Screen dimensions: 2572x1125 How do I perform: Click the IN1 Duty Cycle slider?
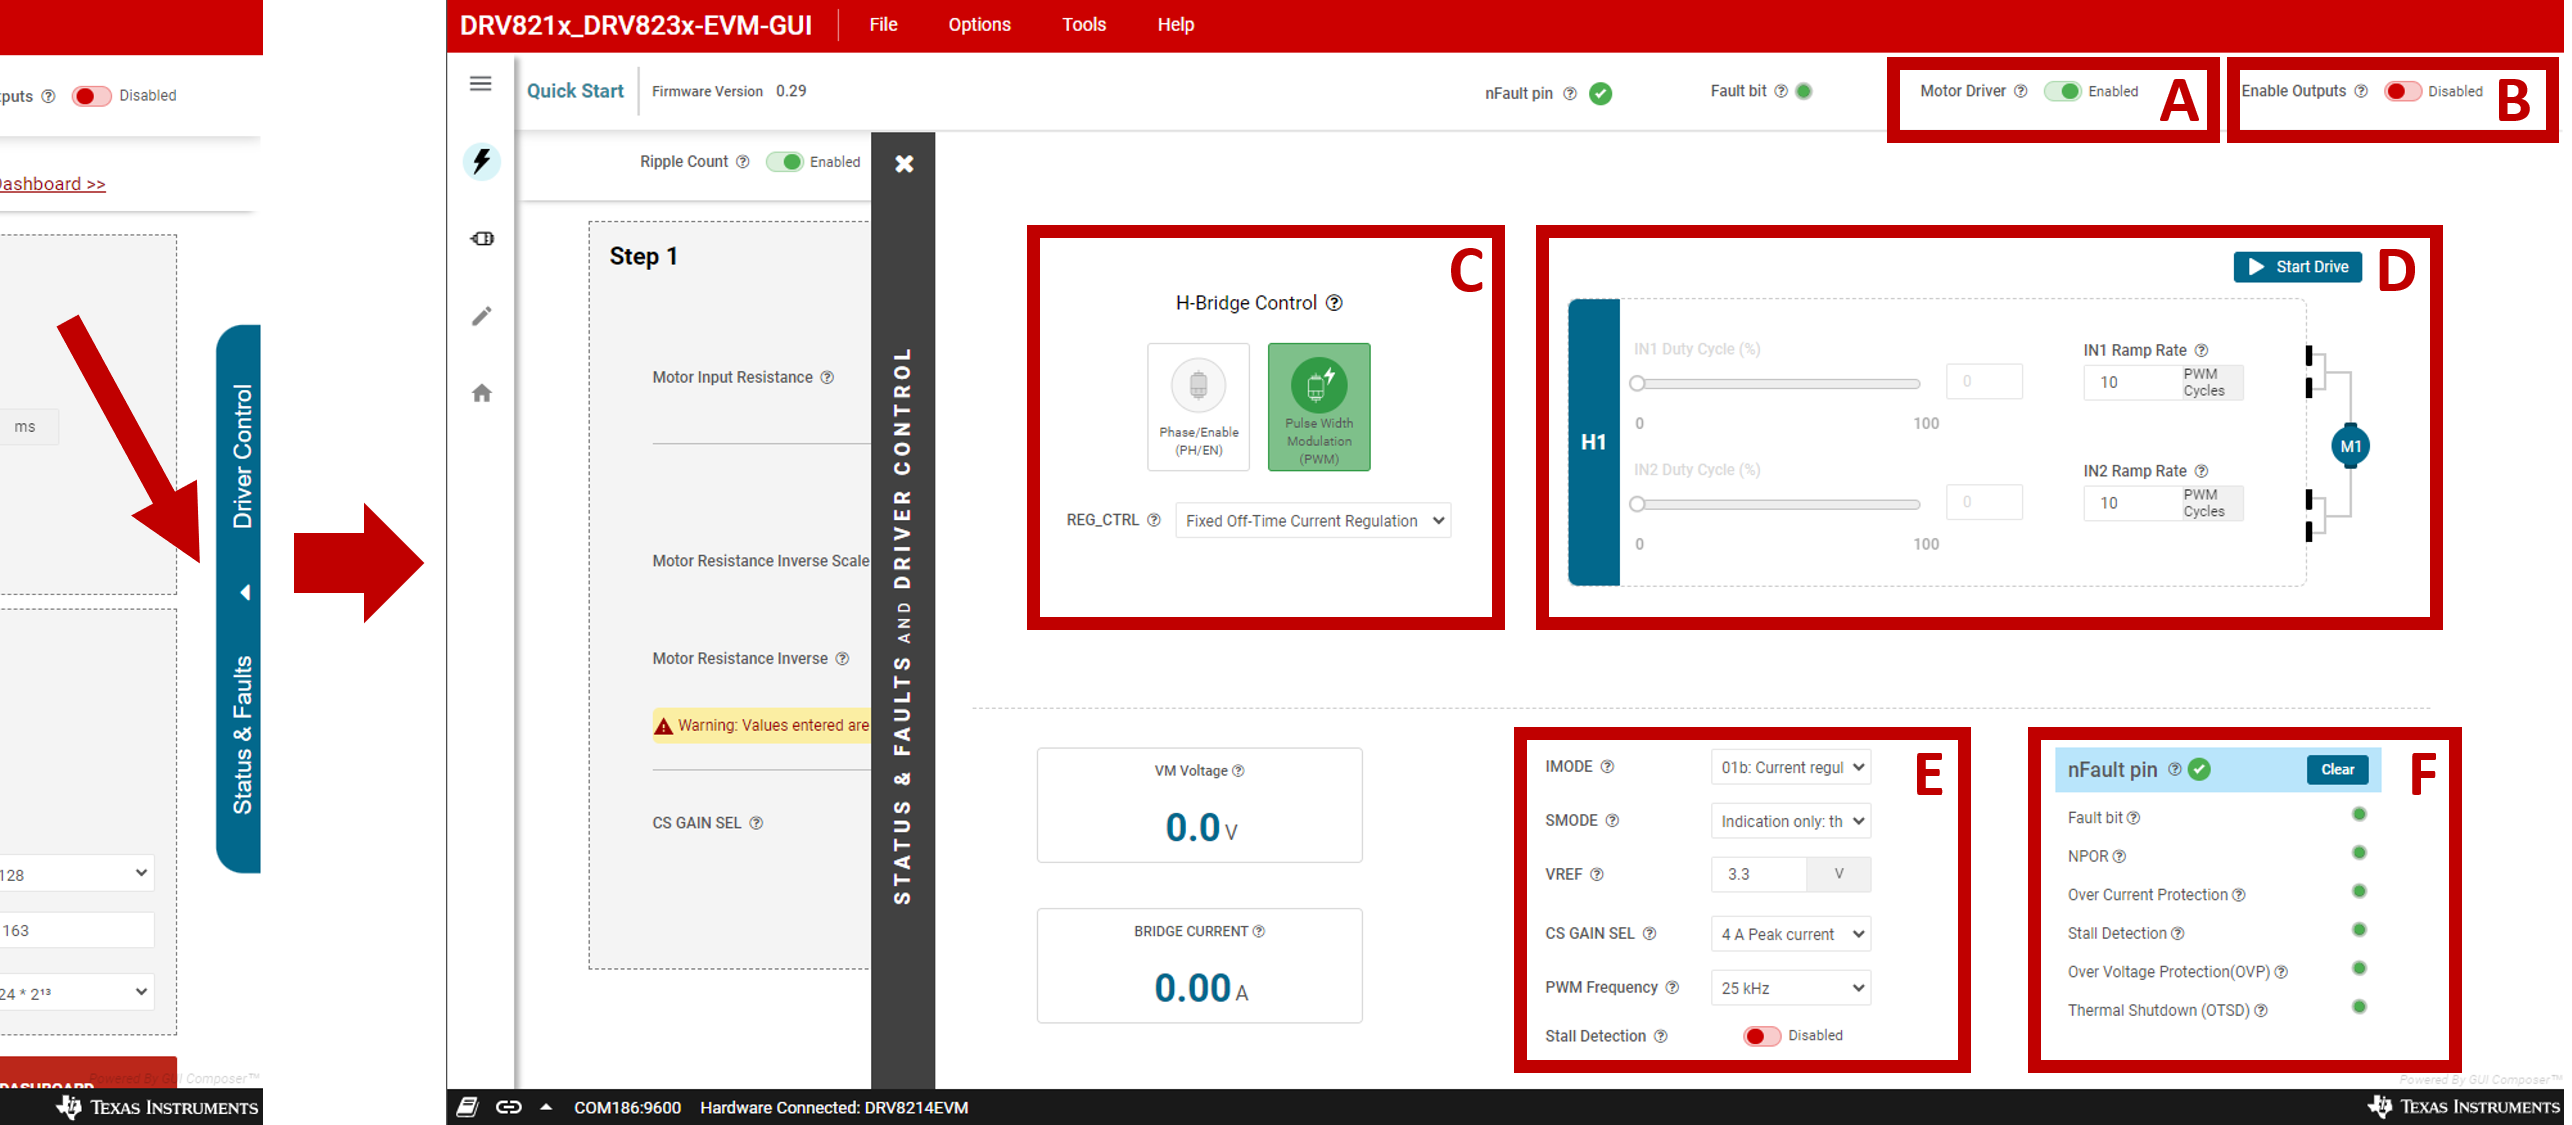tap(1777, 384)
